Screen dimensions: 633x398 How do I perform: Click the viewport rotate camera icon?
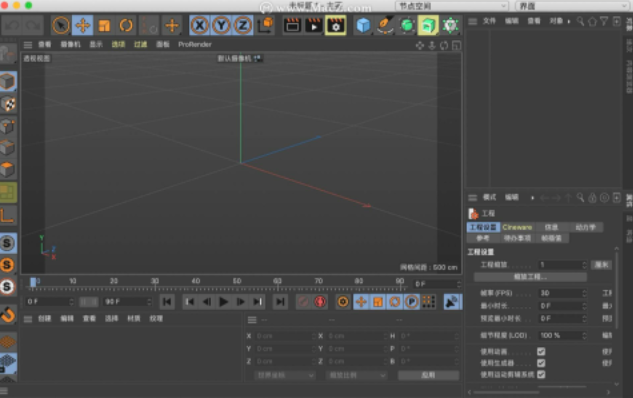444,46
